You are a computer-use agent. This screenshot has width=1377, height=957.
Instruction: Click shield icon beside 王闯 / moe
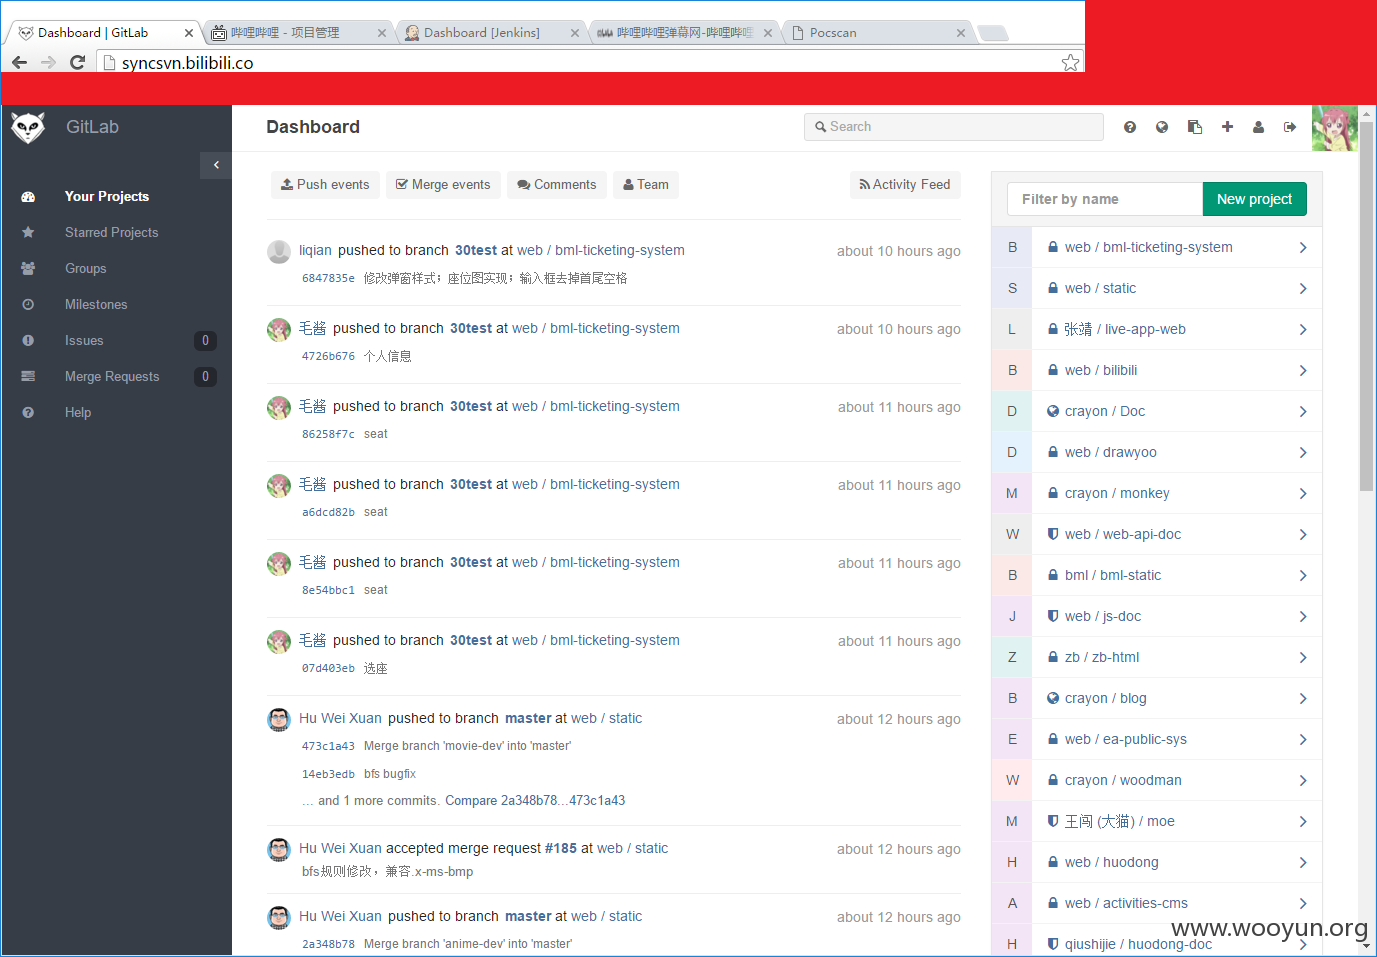point(1053,821)
